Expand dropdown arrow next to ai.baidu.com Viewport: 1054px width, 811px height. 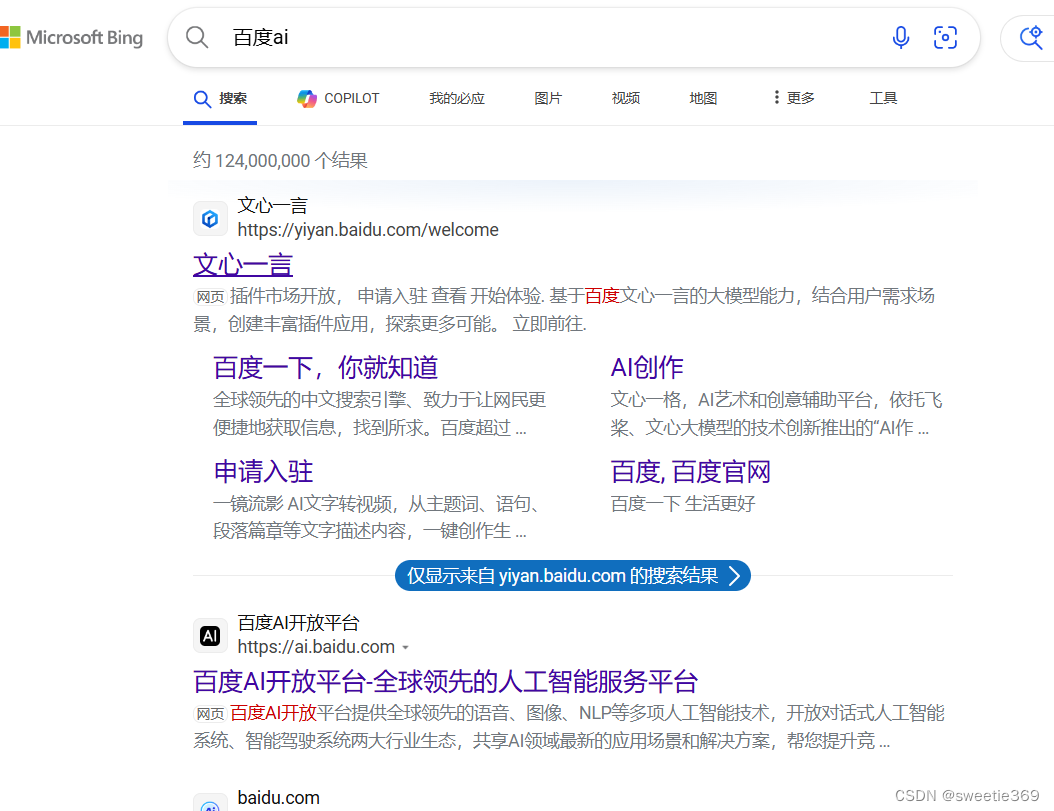pos(405,648)
